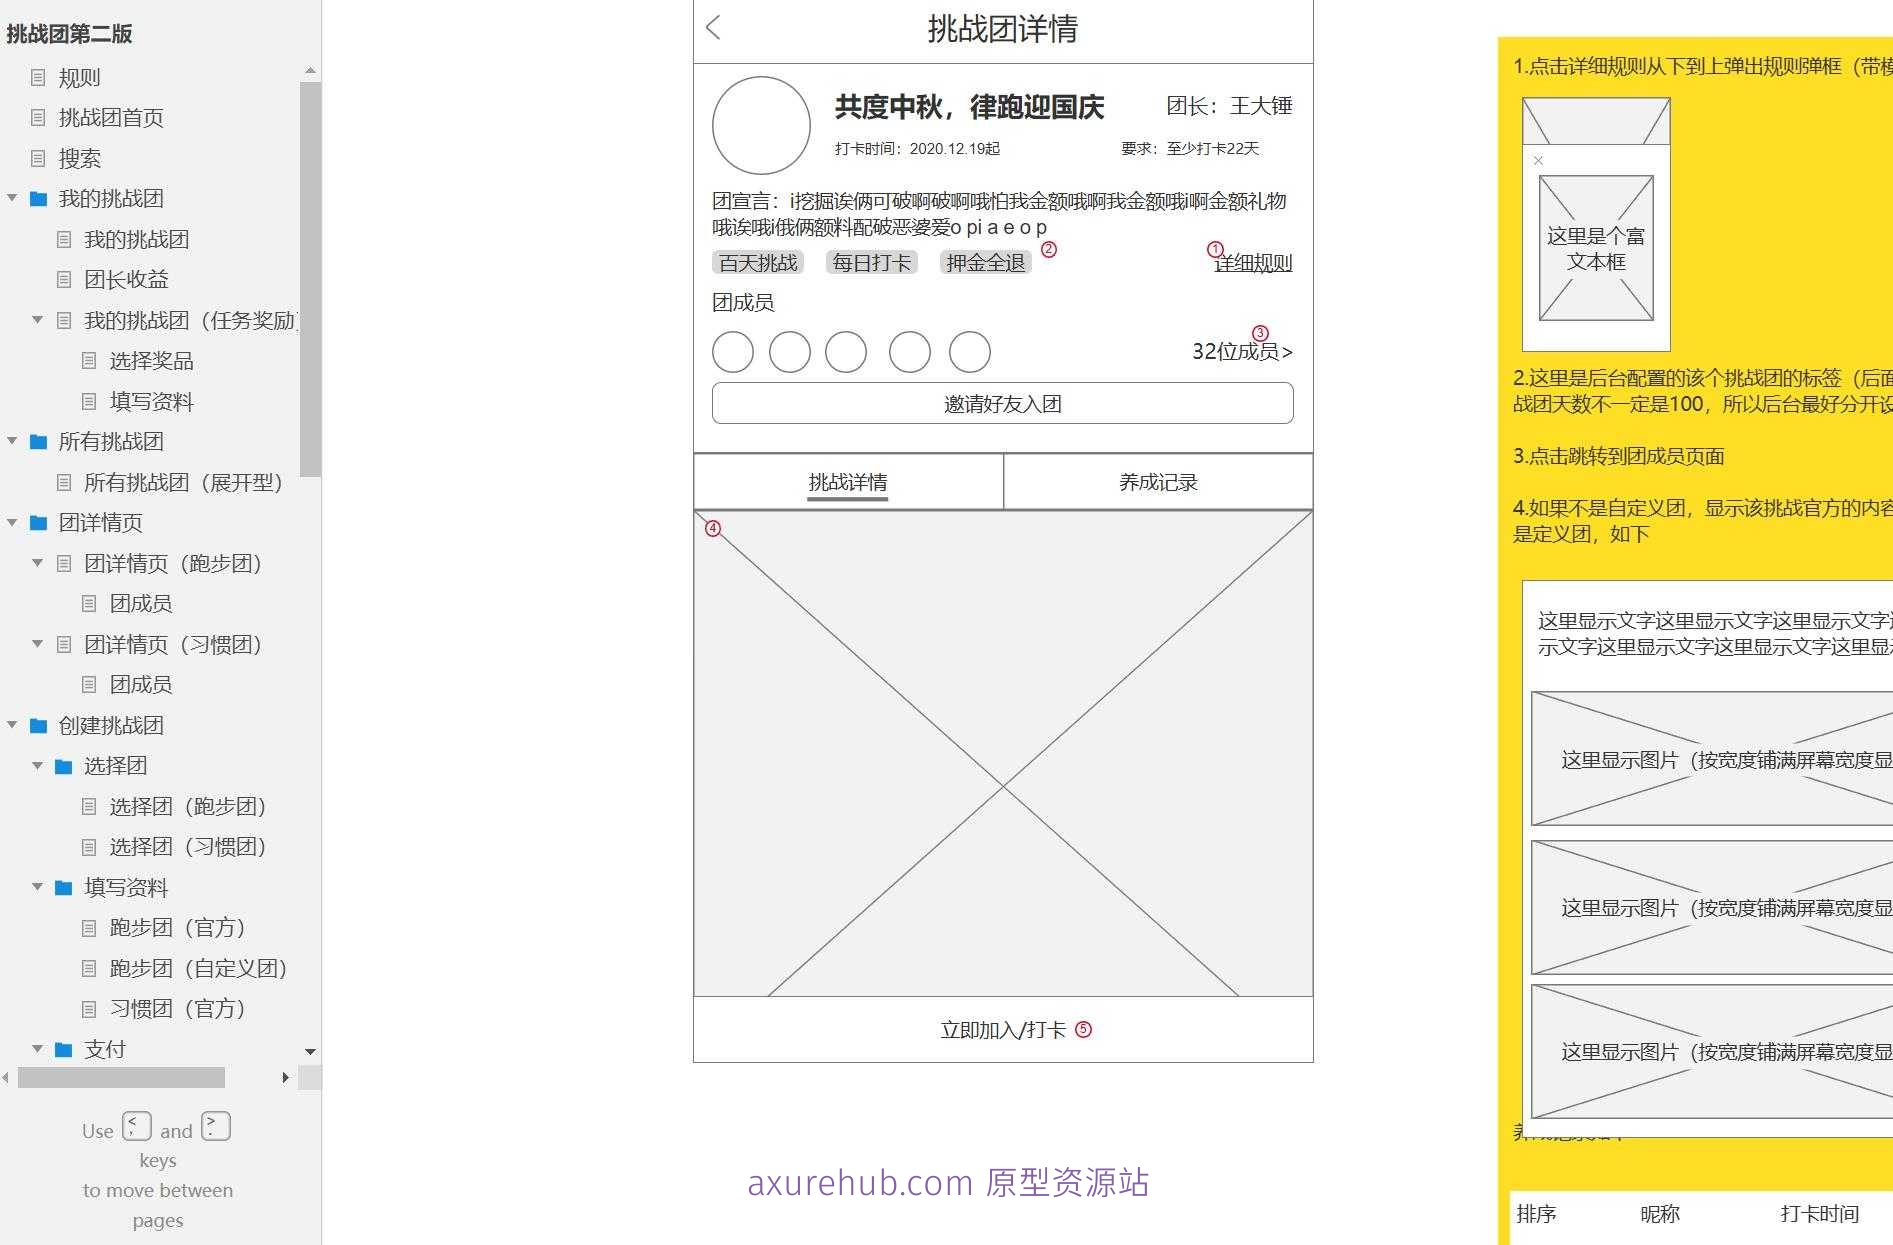Image resolution: width=1893 pixels, height=1245 pixels.
Task: Click 排序 column header in notes table
Action: pos(1536,1214)
